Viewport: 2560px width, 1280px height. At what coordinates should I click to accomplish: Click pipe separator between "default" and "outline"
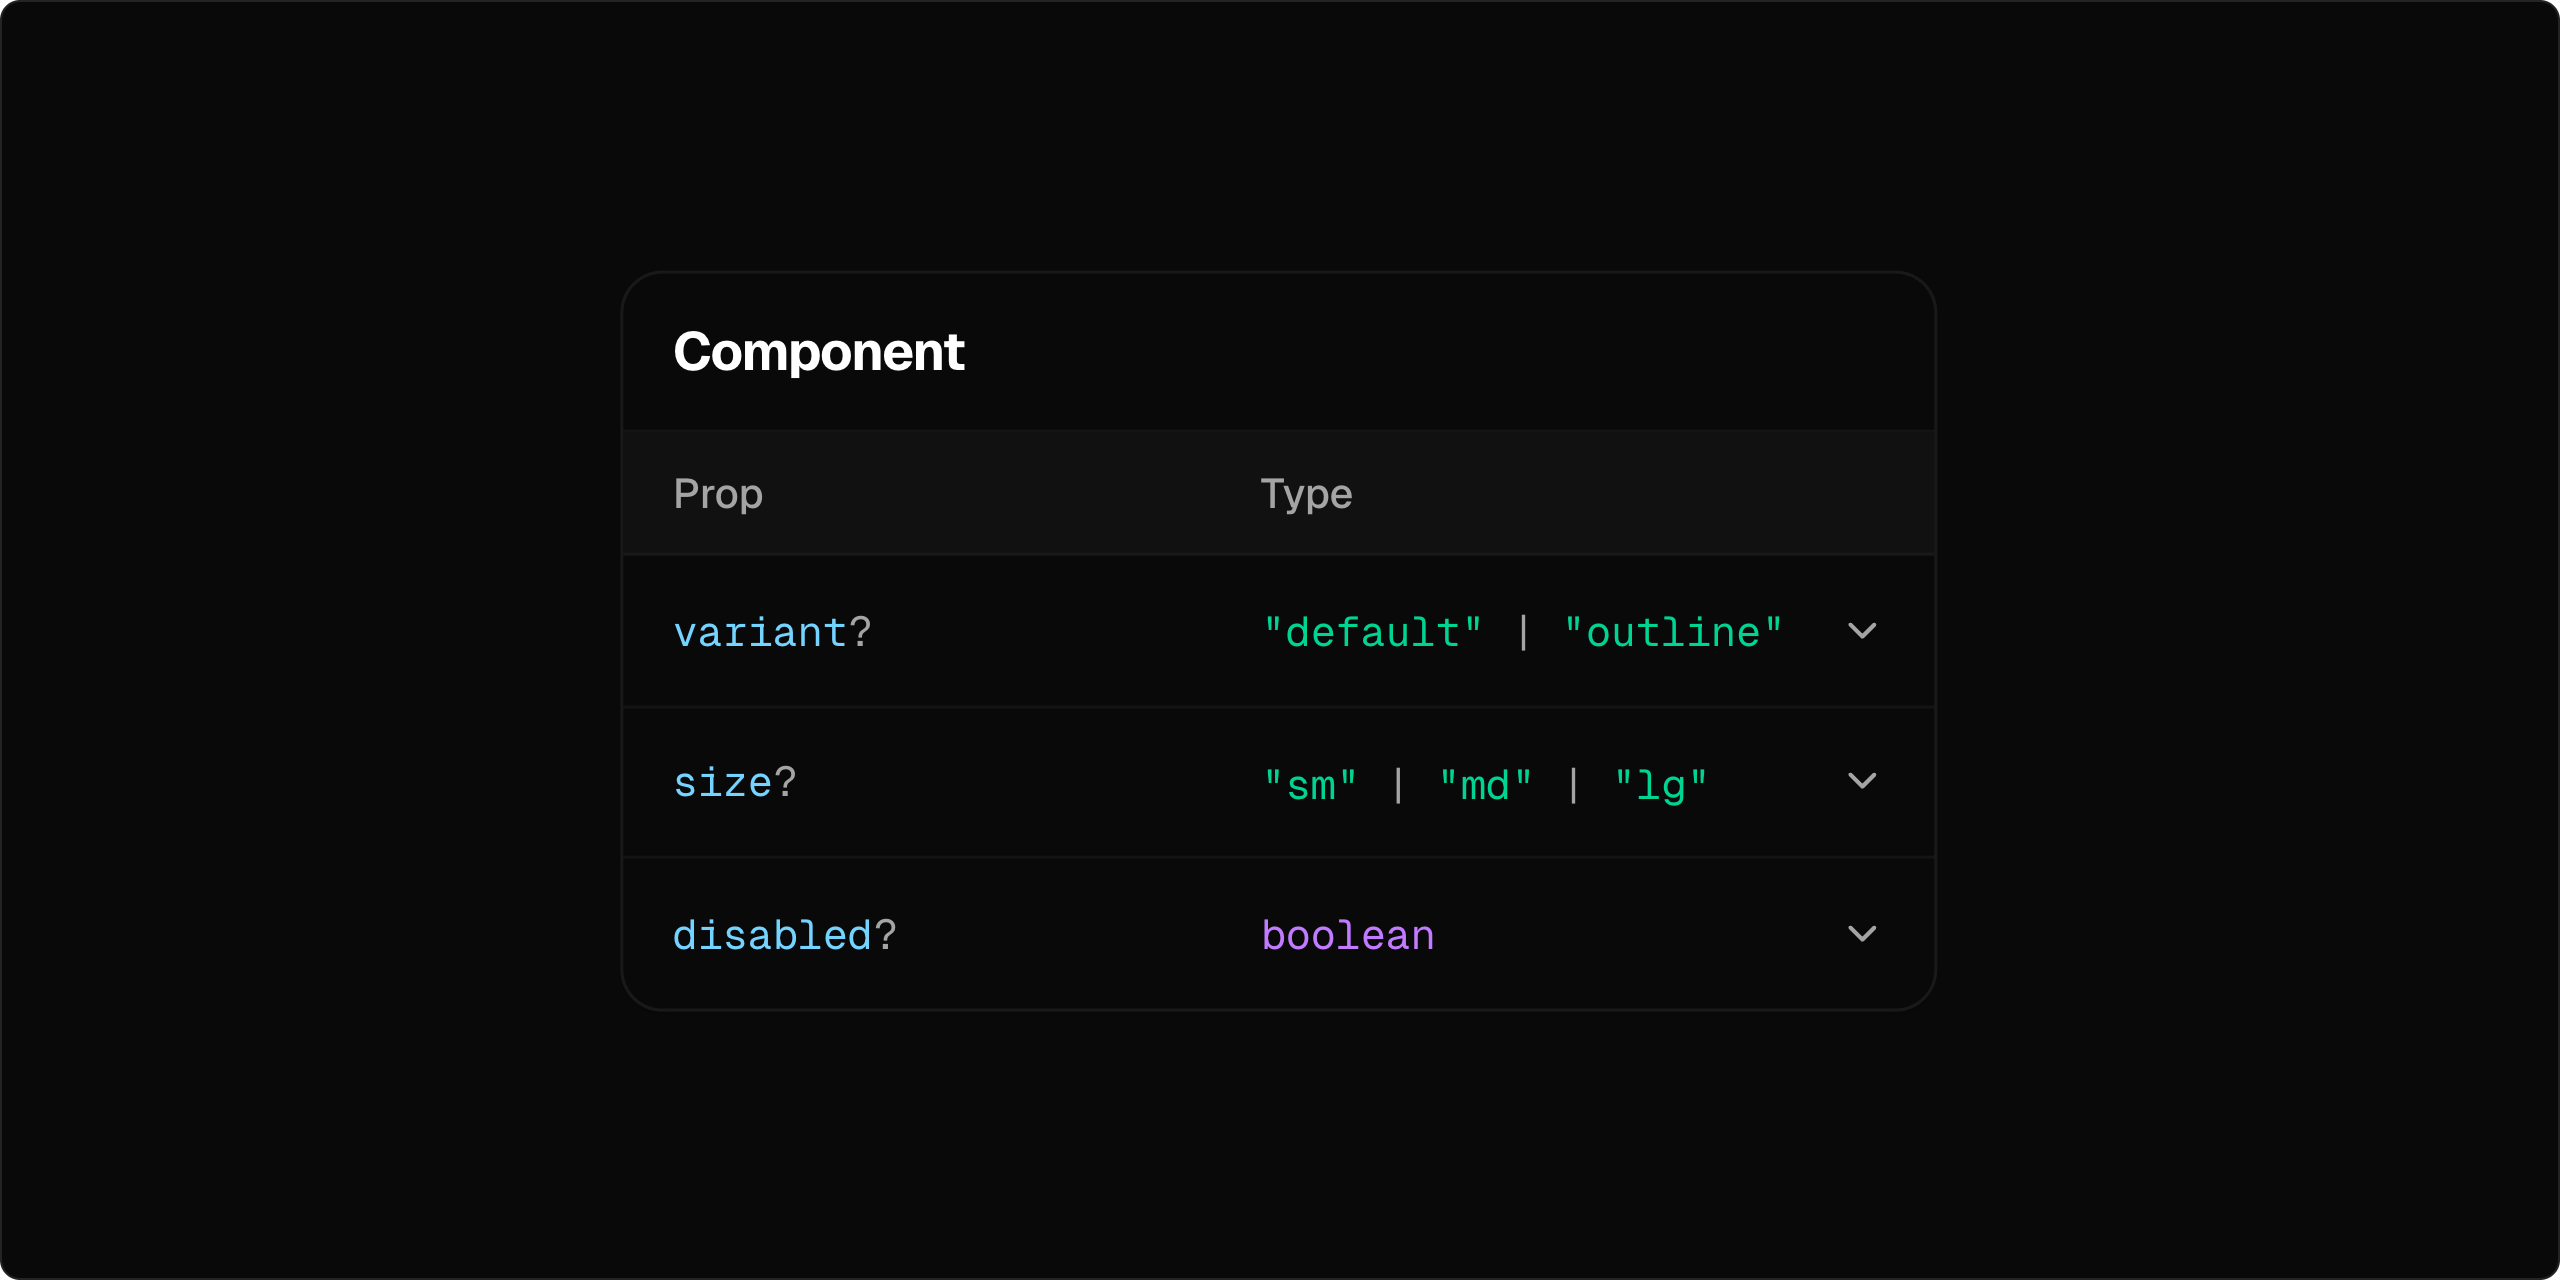click(x=1523, y=633)
